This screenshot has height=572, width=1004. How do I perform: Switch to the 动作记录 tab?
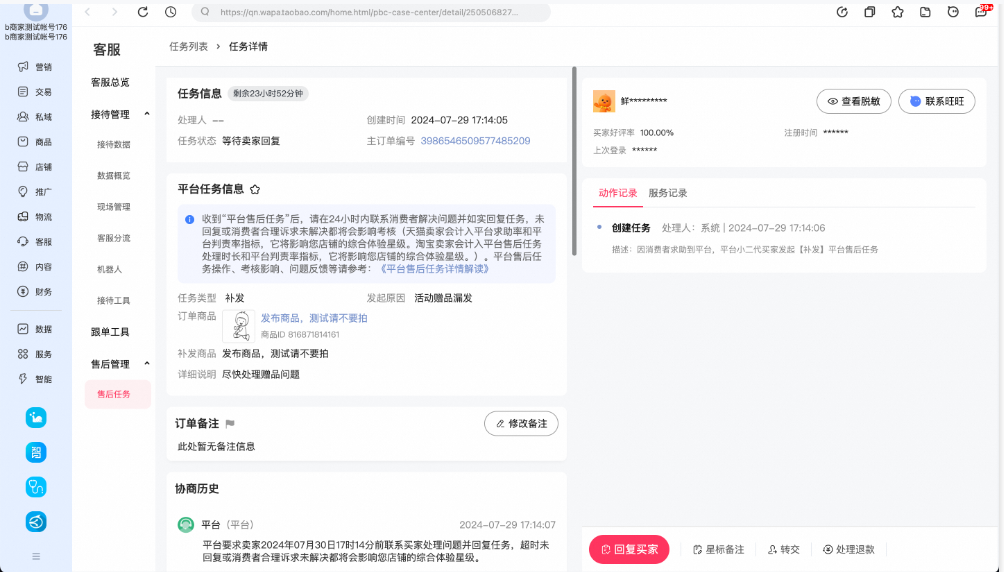click(617, 193)
